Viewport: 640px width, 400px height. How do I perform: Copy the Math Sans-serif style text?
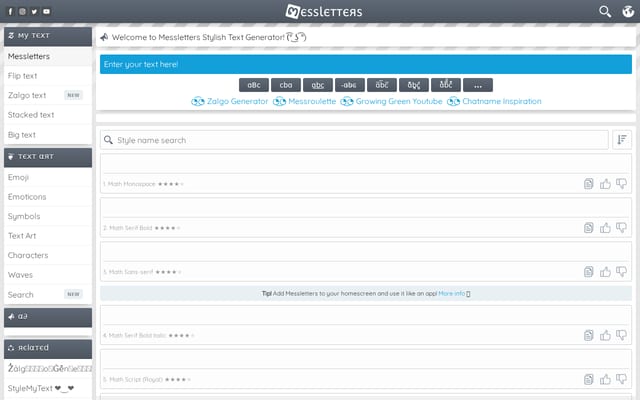pyautogui.click(x=588, y=272)
